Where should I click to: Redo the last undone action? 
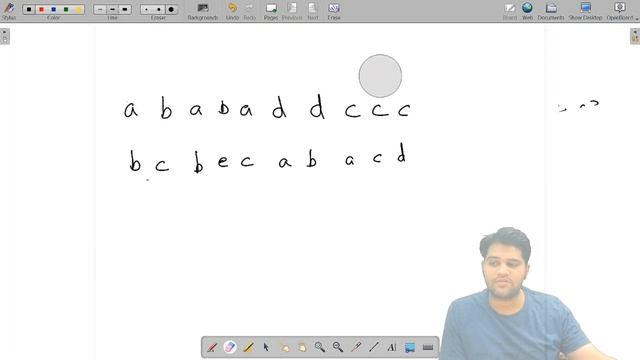click(x=249, y=11)
